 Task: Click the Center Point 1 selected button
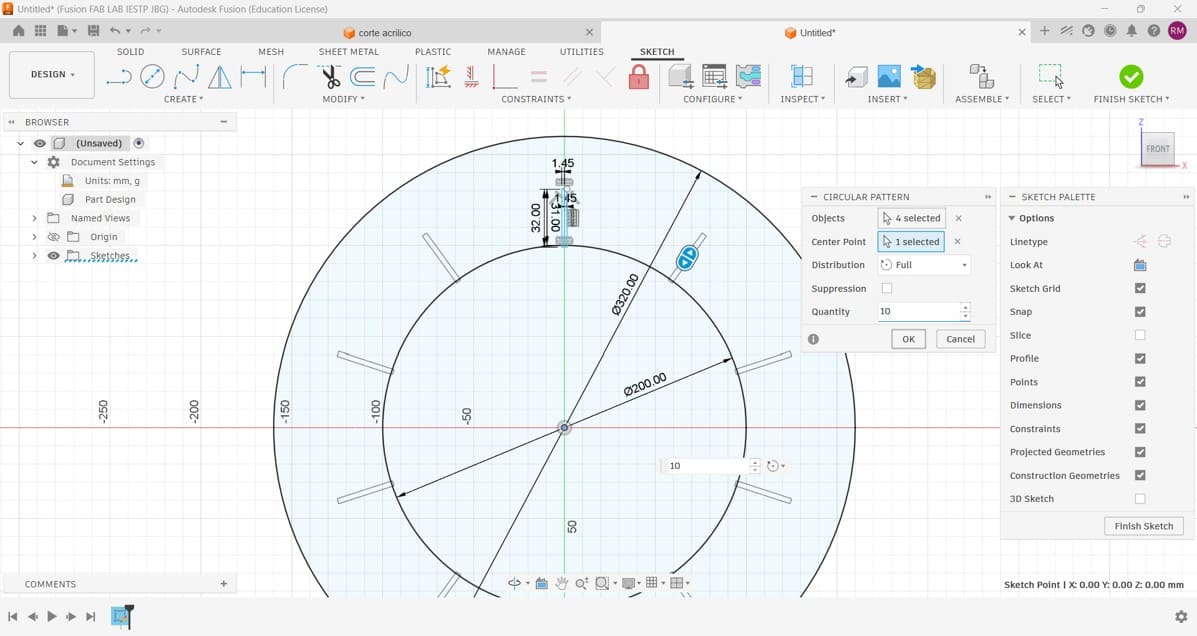click(911, 241)
